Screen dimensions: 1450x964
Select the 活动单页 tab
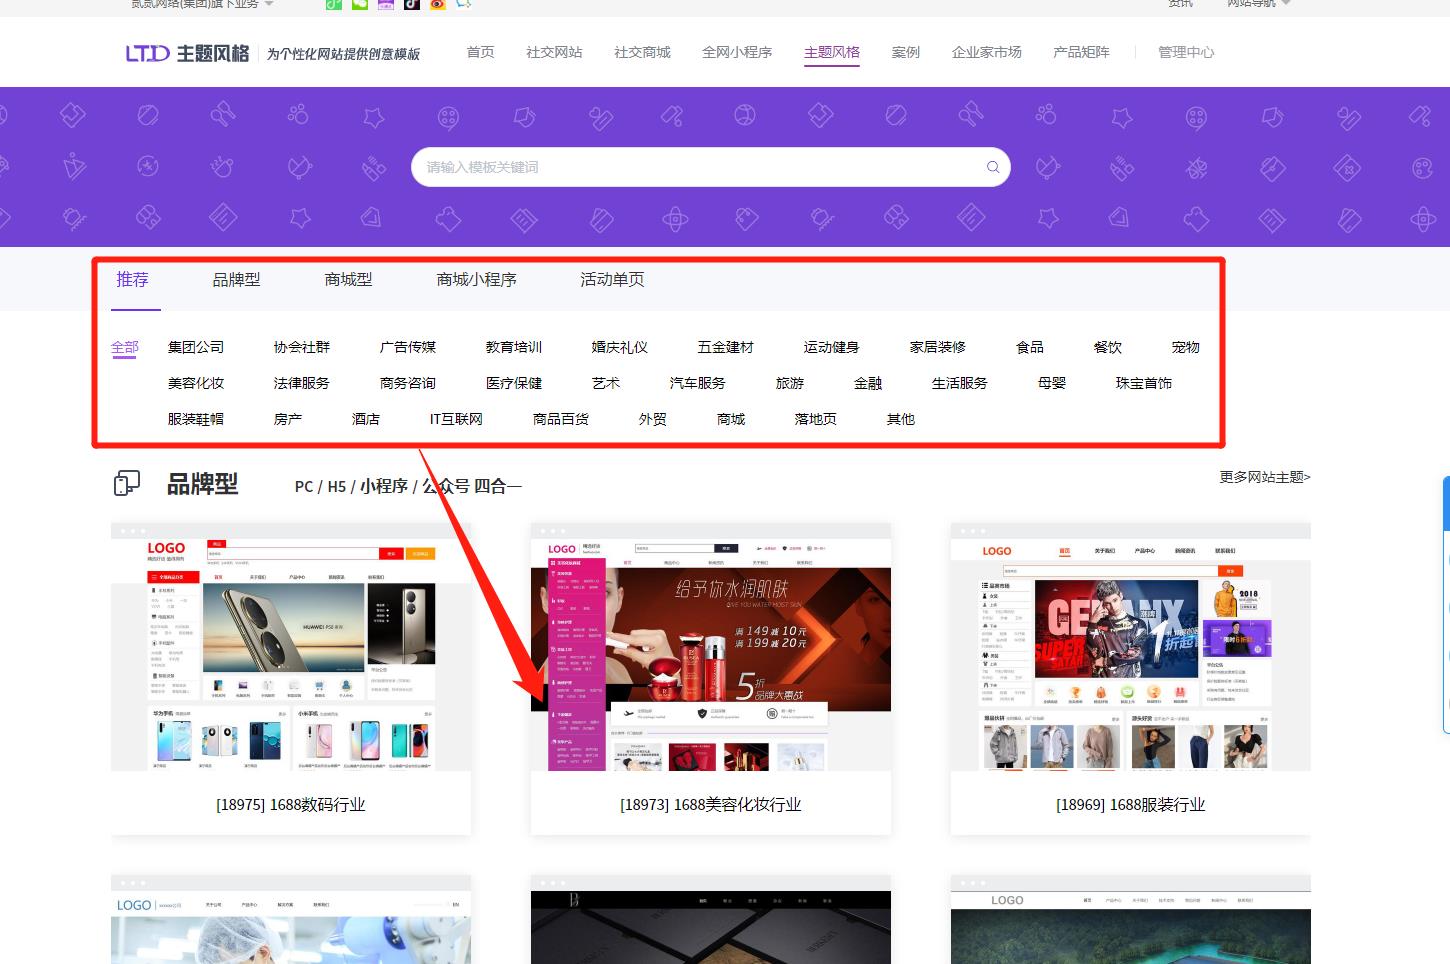pos(612,280)
